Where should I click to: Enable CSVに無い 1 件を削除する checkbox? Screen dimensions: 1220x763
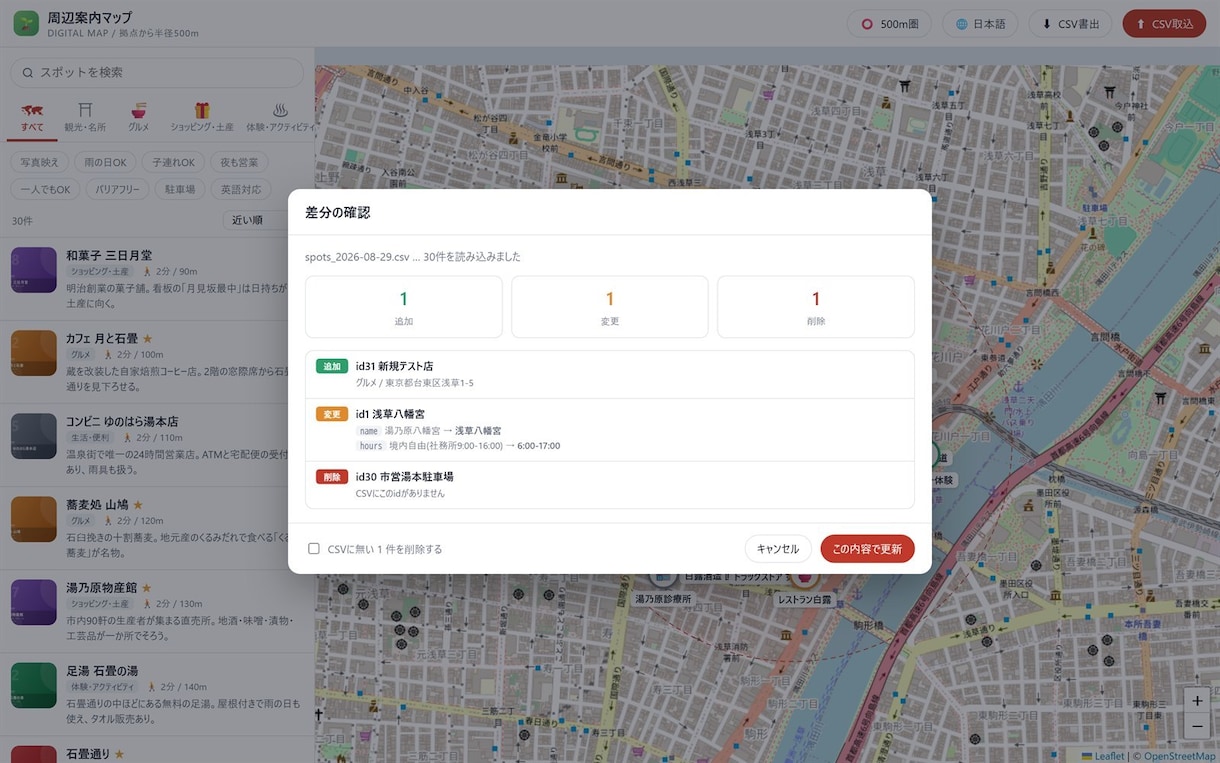click(314, 549)
